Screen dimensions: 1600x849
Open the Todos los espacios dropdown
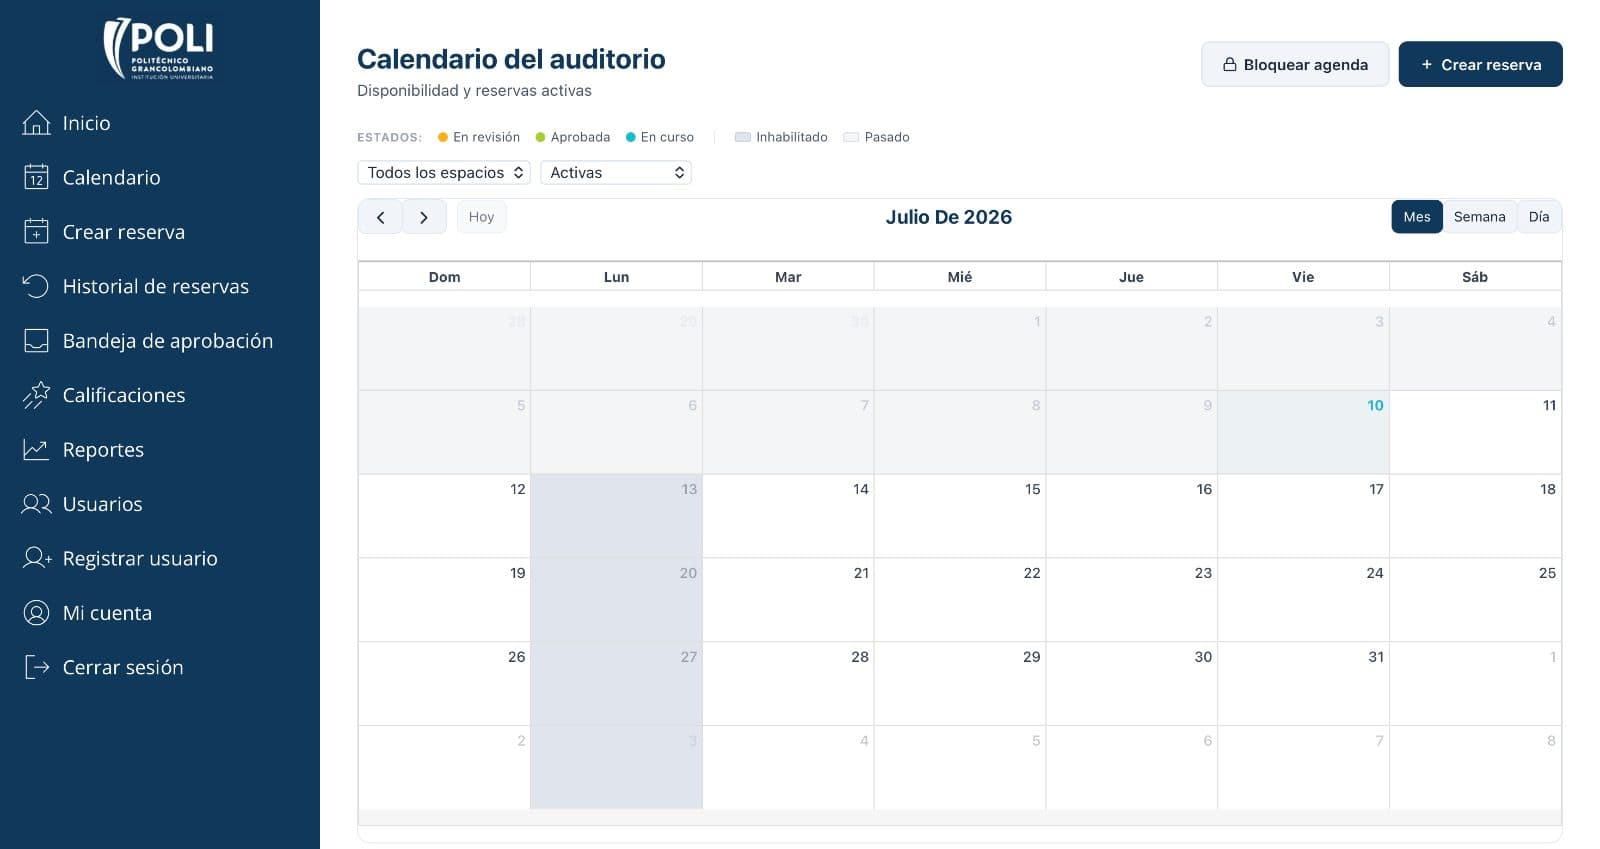444,172
